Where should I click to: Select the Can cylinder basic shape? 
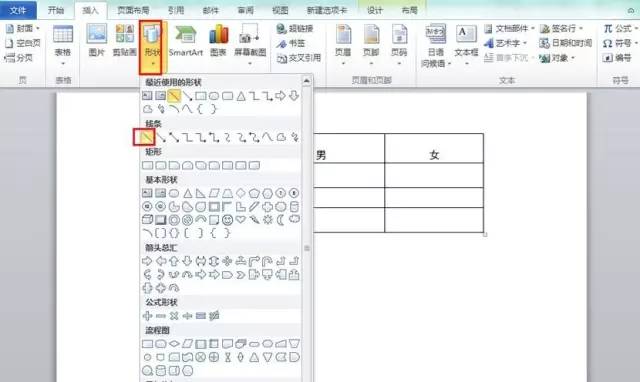pyautogui.click(x=294, y=207)
